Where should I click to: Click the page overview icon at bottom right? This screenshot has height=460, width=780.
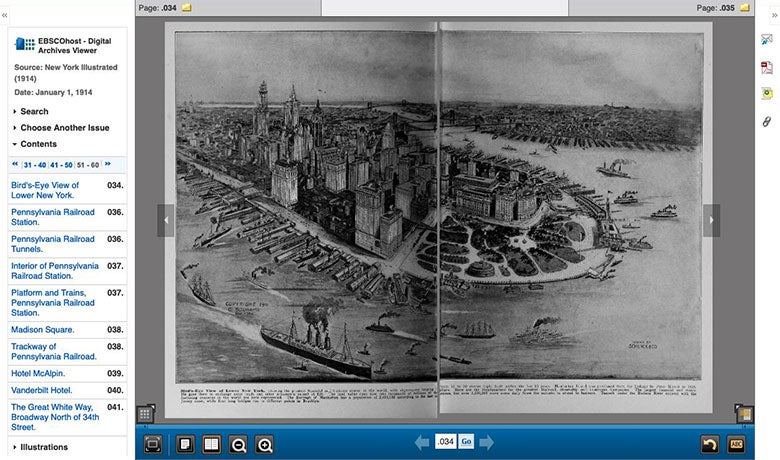[744, 414]
